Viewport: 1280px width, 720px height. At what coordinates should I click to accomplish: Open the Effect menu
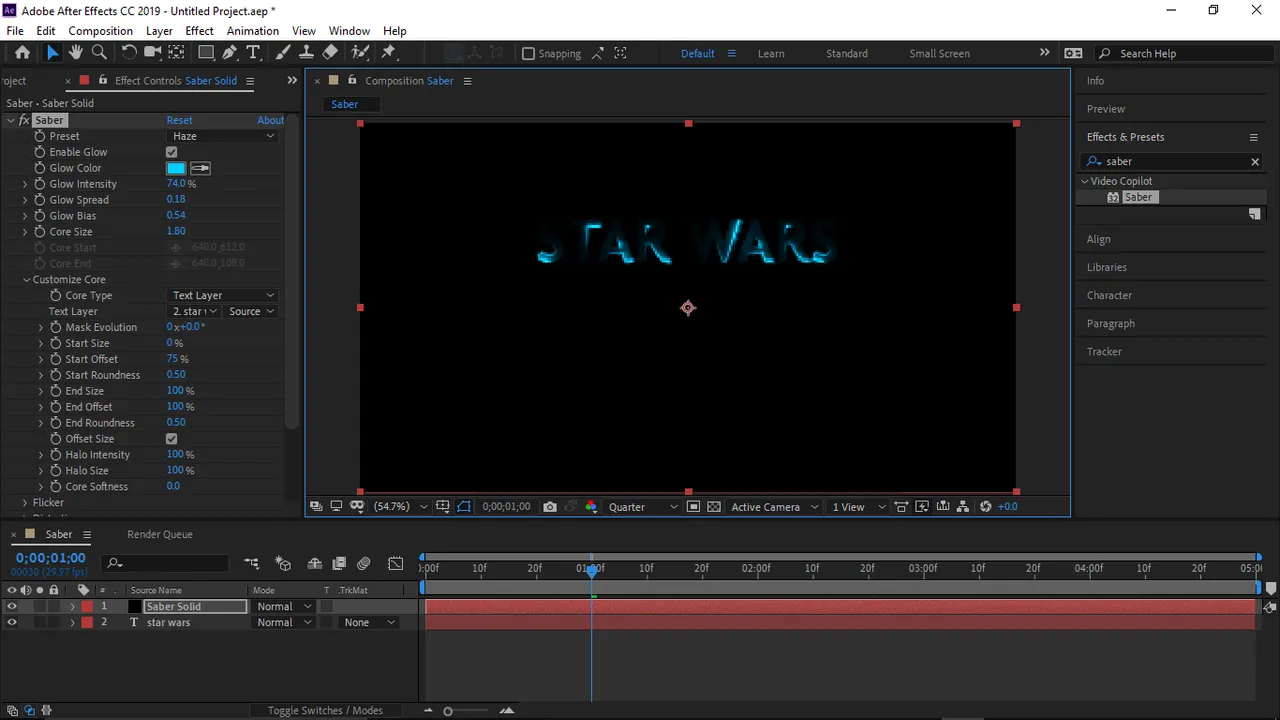(x=199, y=31)
